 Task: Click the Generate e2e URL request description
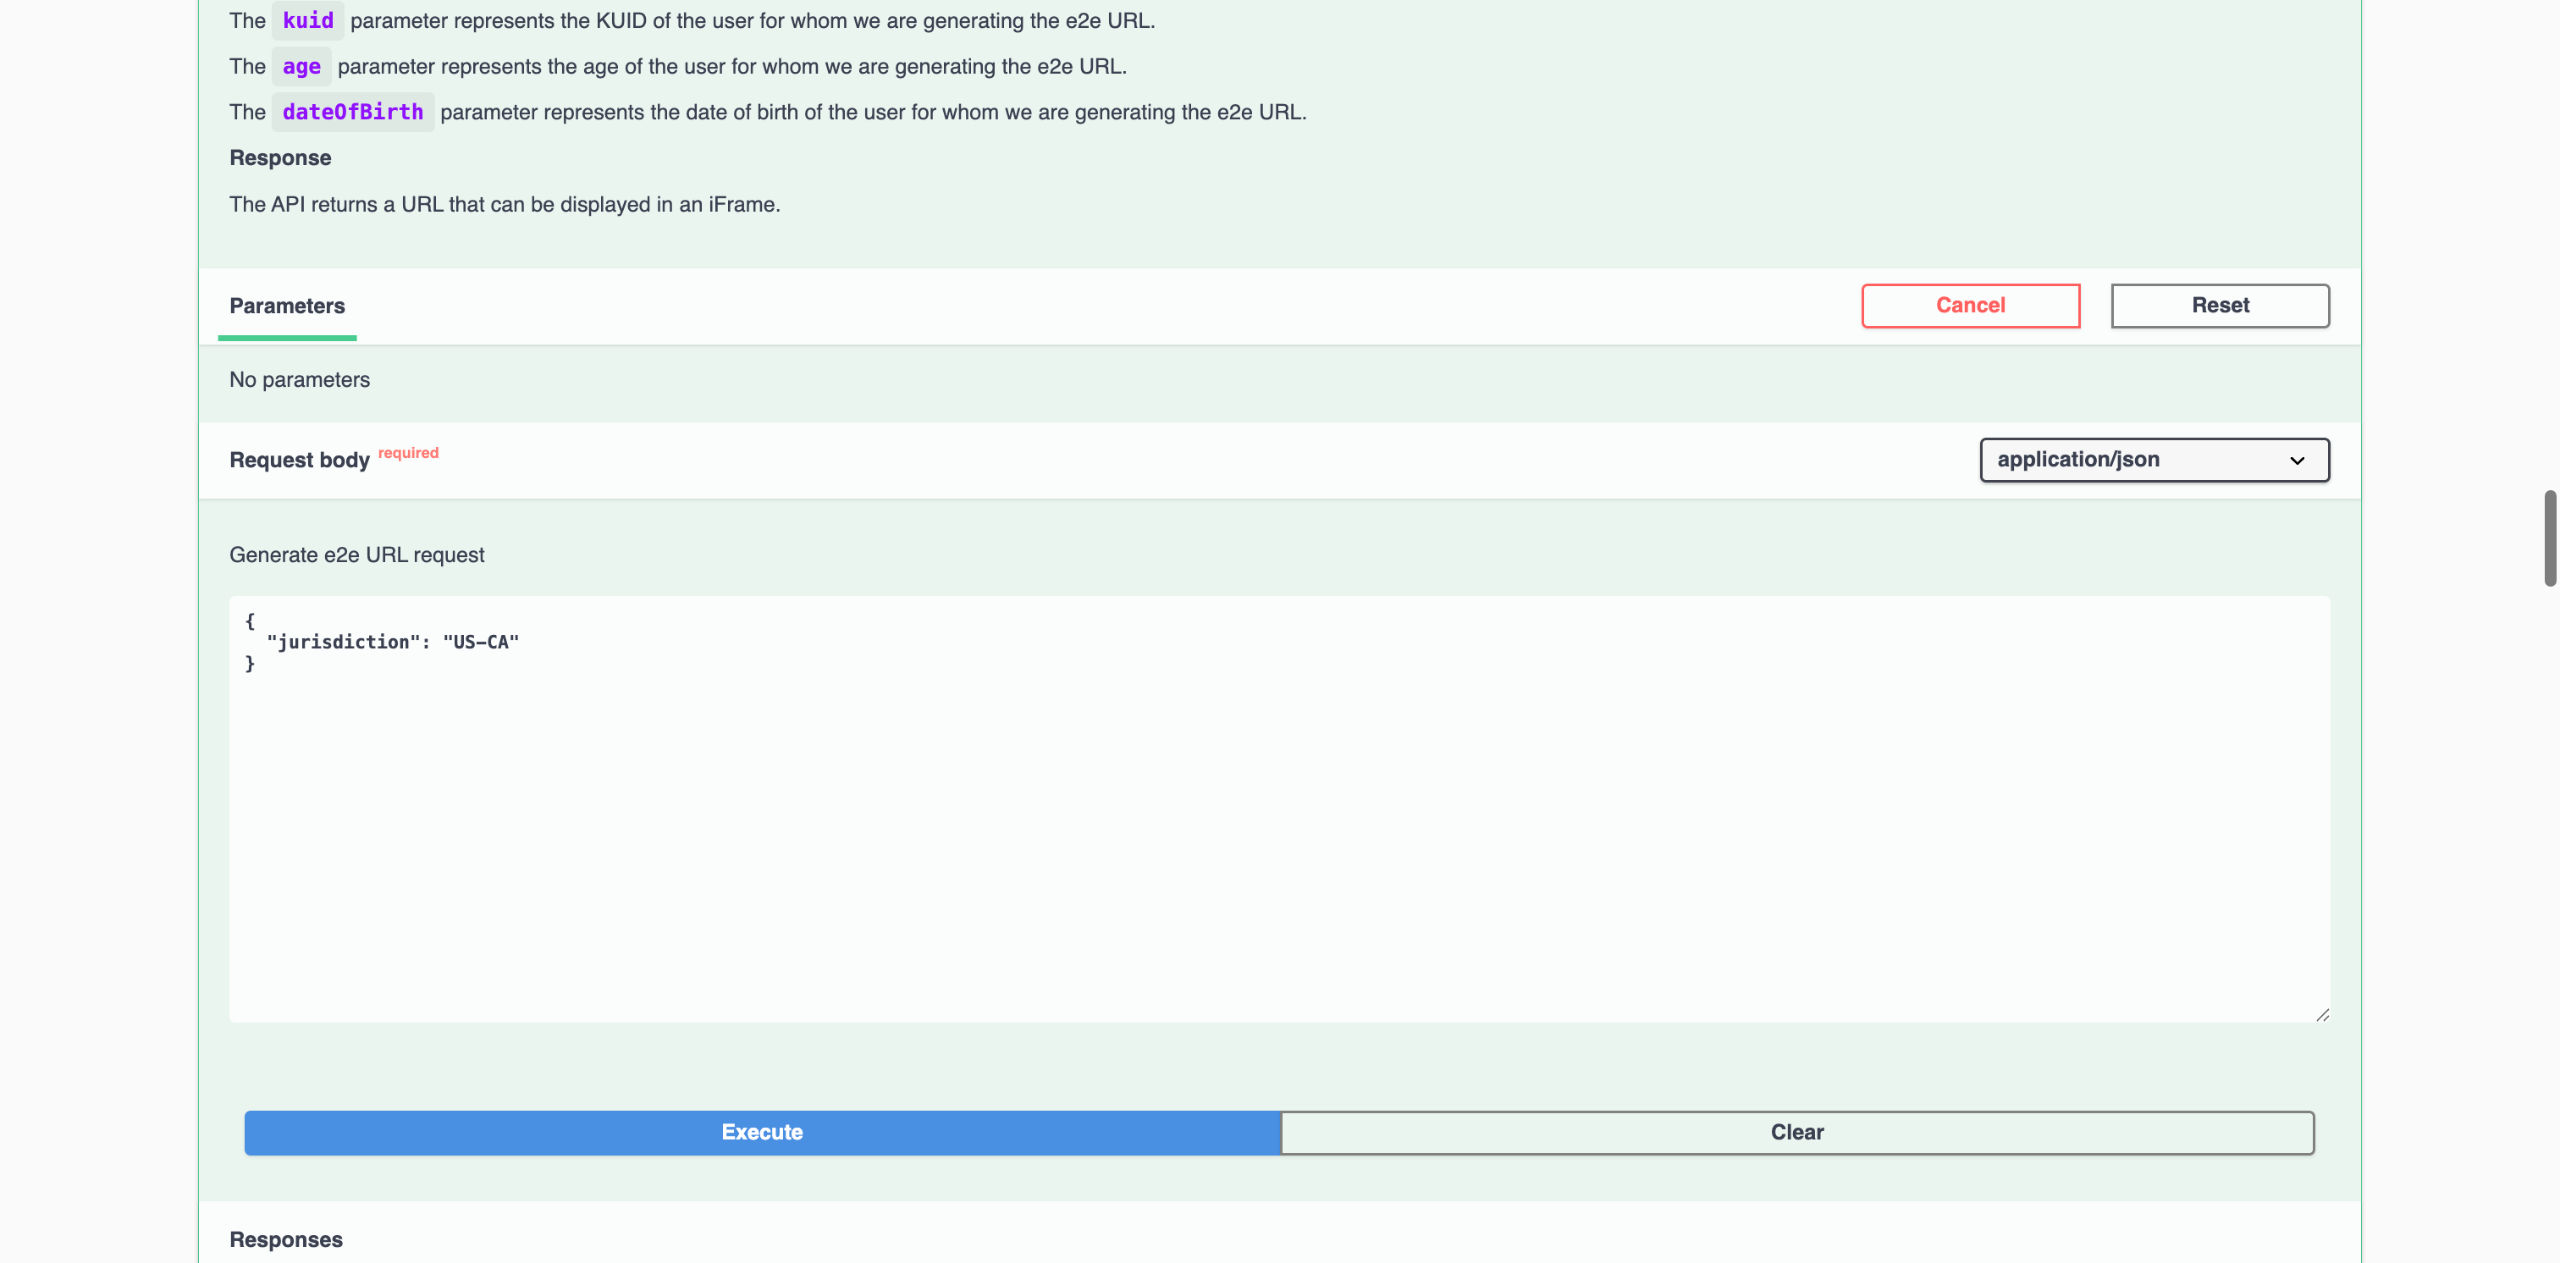357,555
